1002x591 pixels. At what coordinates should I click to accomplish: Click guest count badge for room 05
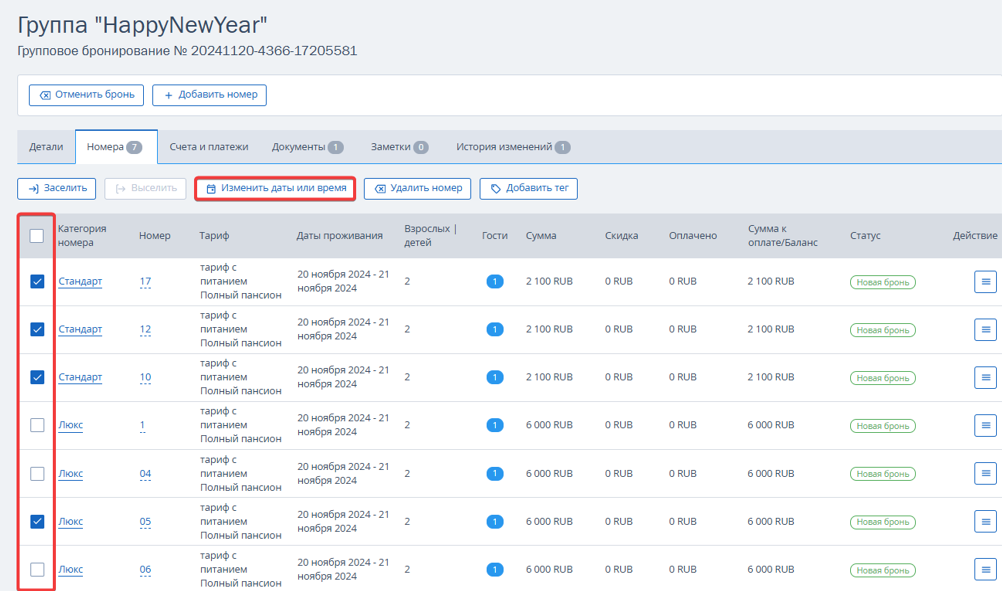pyautogui.click(x=495, y=522)
